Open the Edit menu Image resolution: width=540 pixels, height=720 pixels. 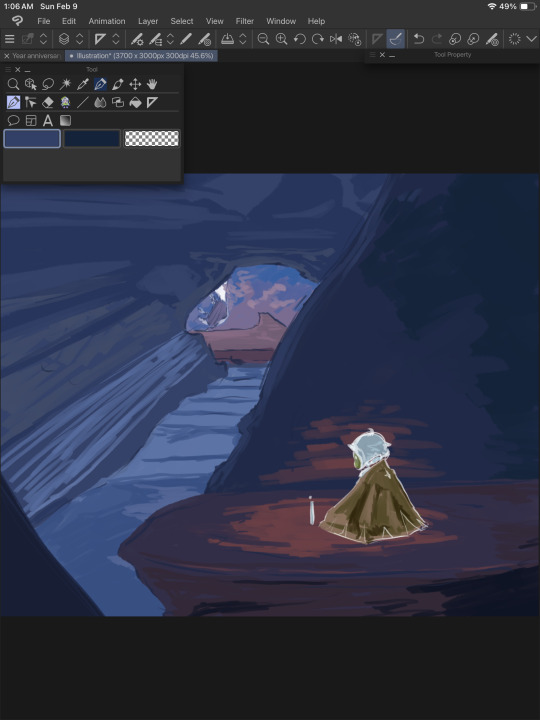(69, 21)
